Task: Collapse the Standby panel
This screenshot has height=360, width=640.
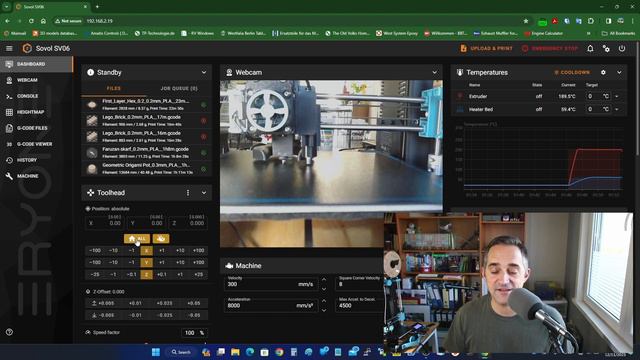Action: pyautogui.click(x=204, y=72)
